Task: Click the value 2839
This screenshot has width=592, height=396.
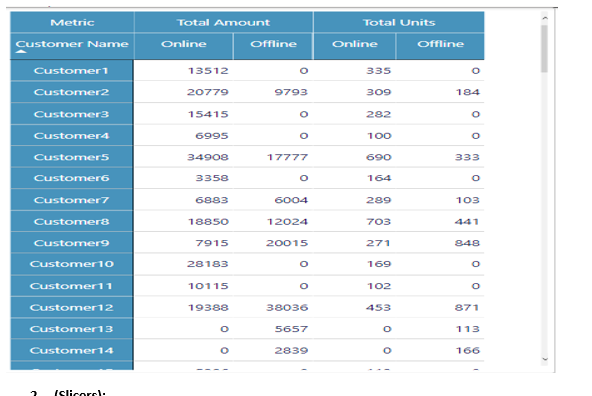Action: tap(291, 350)
